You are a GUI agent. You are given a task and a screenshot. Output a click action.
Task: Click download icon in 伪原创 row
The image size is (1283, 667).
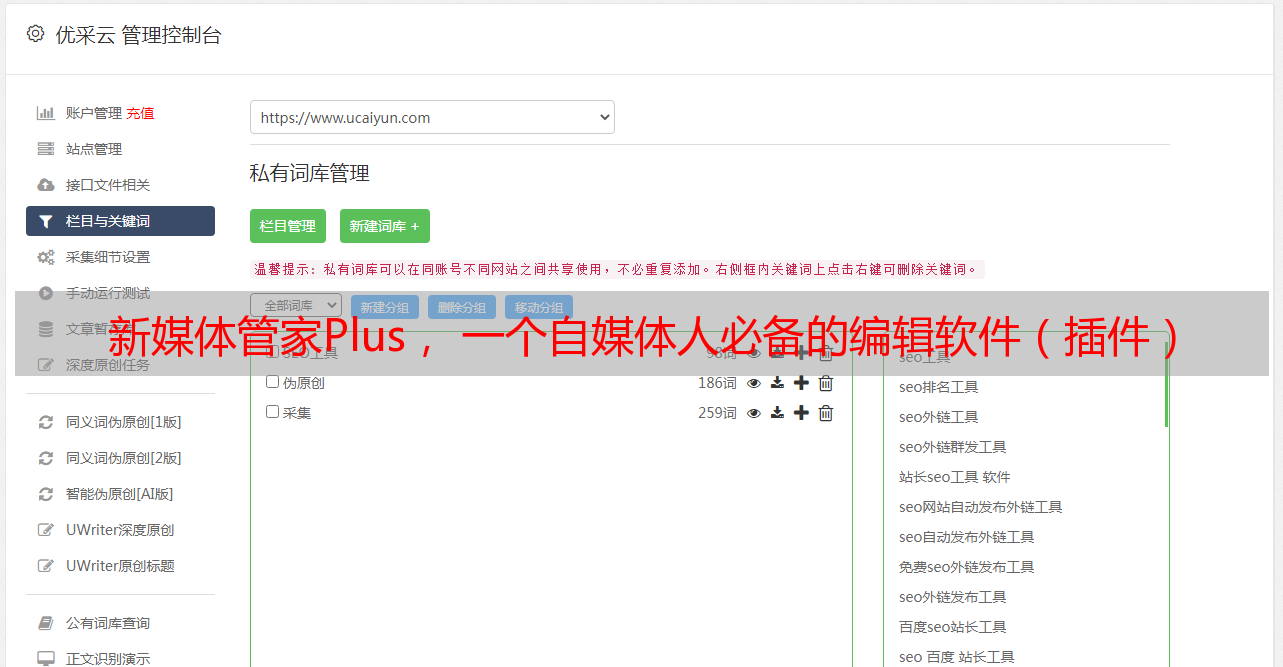tap(777, 383)
